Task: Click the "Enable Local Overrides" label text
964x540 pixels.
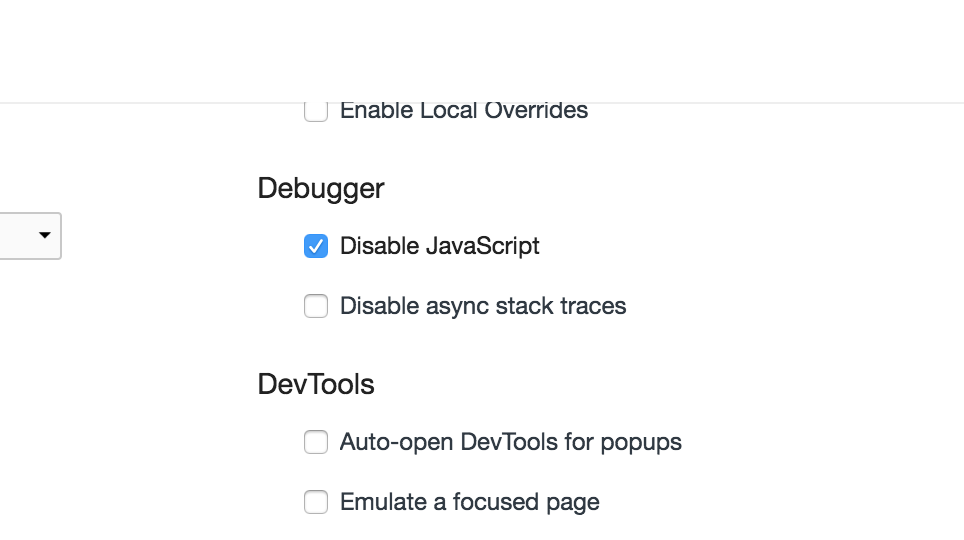Action: [464, 110]
